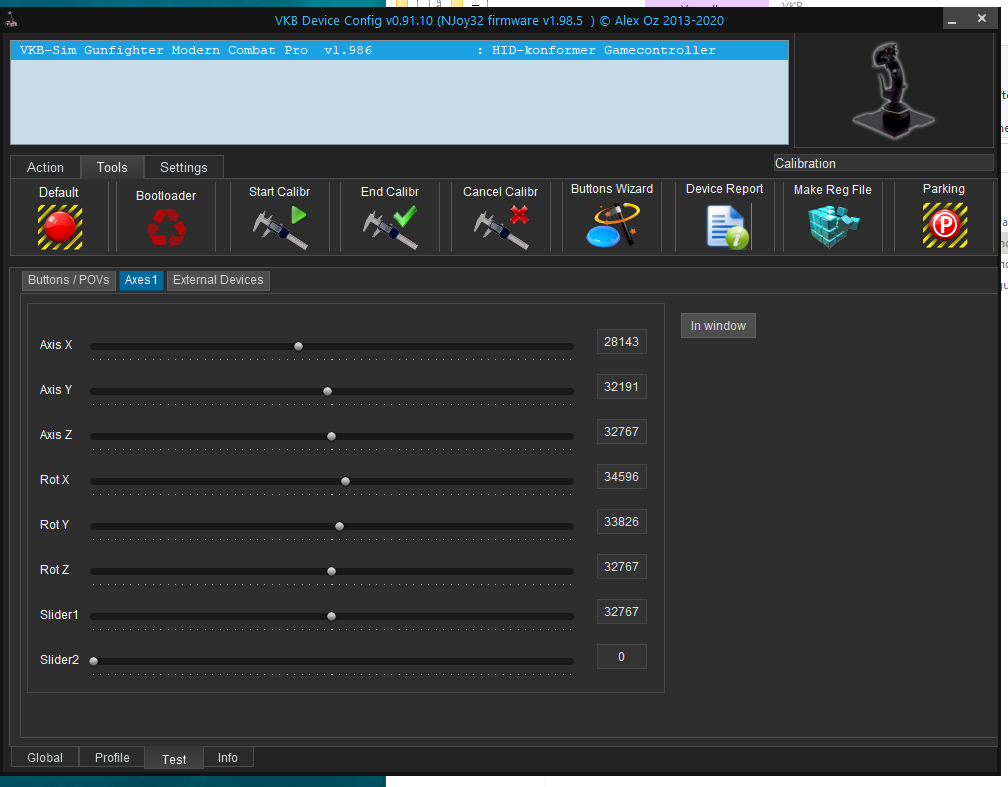Click the window title text

click(499, 21)
